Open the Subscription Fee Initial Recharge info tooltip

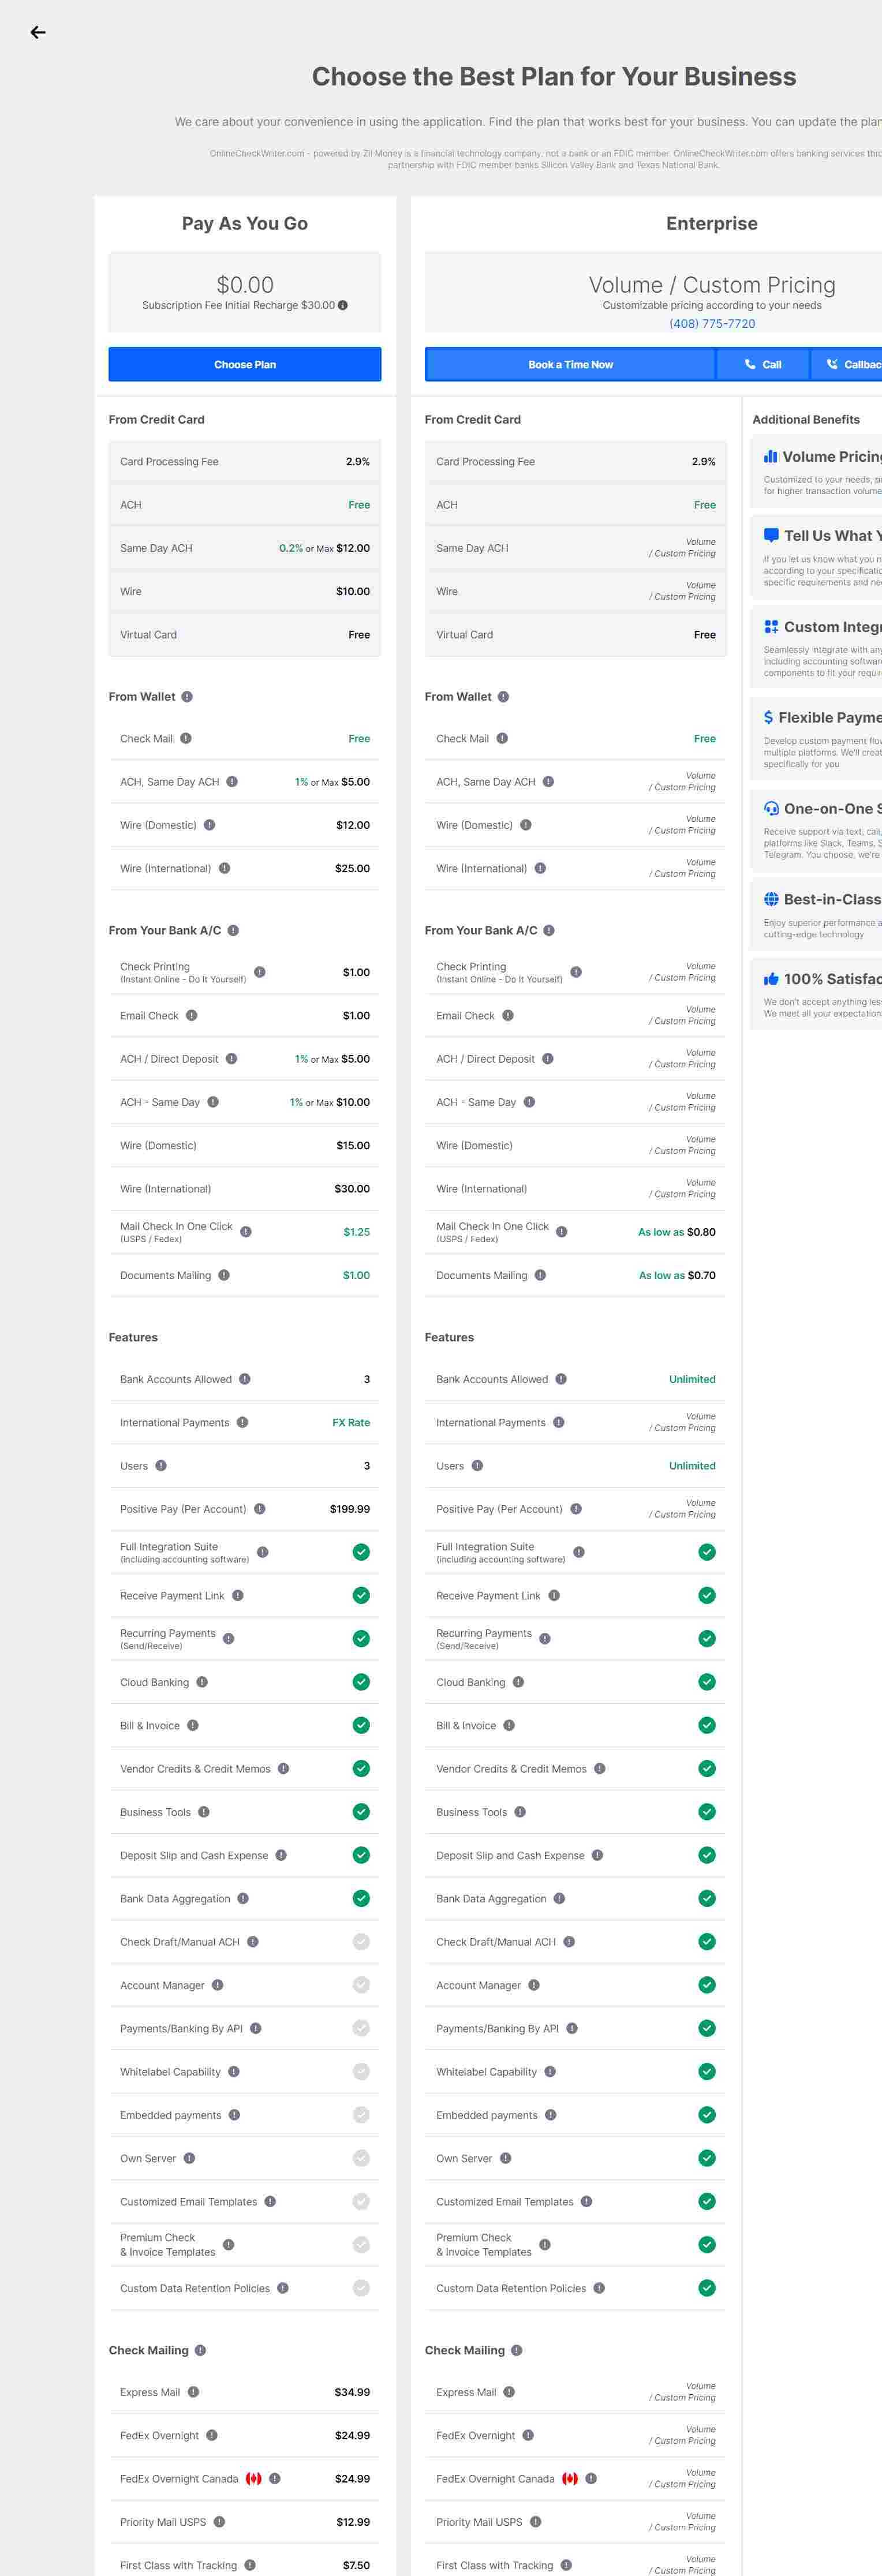click(343, 305)
